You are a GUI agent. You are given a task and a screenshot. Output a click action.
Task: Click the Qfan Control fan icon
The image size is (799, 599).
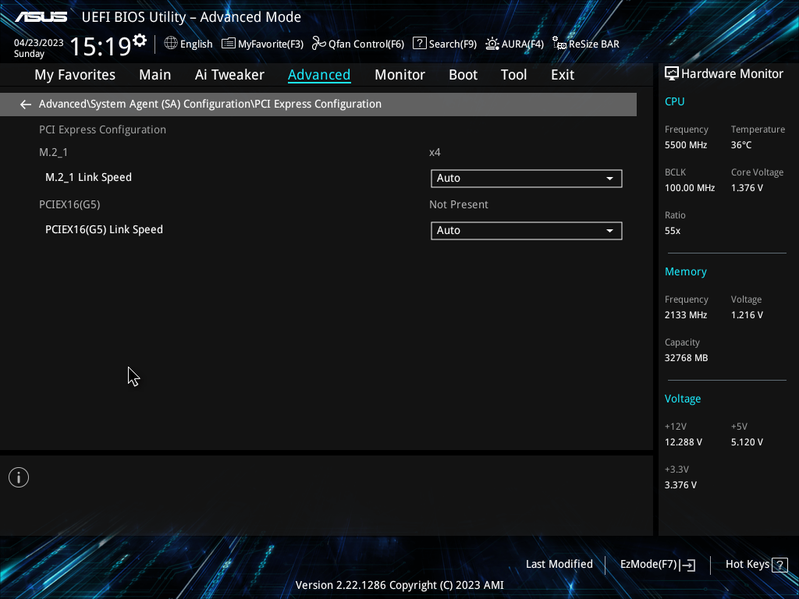point(319,43)
